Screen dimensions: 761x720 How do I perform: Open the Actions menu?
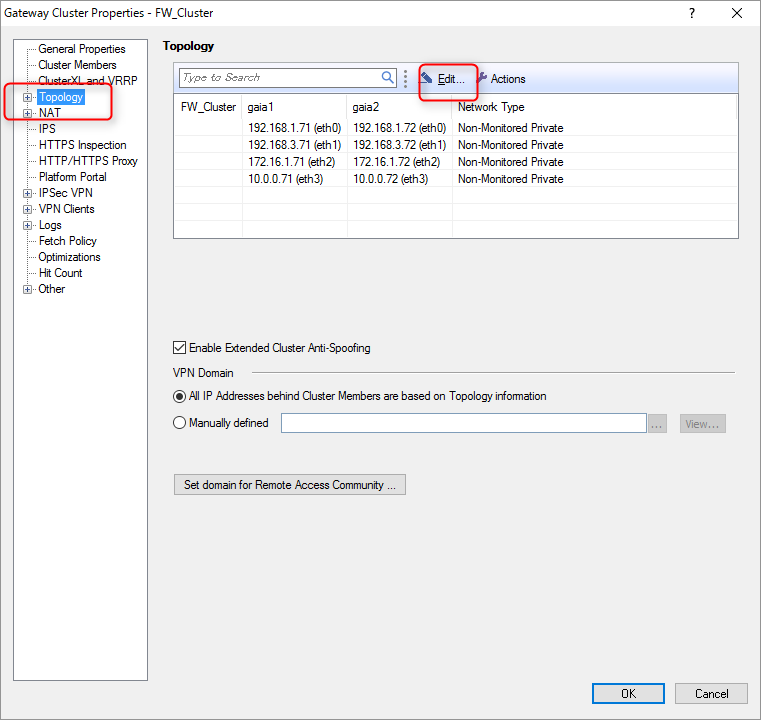tap(501, 79)
